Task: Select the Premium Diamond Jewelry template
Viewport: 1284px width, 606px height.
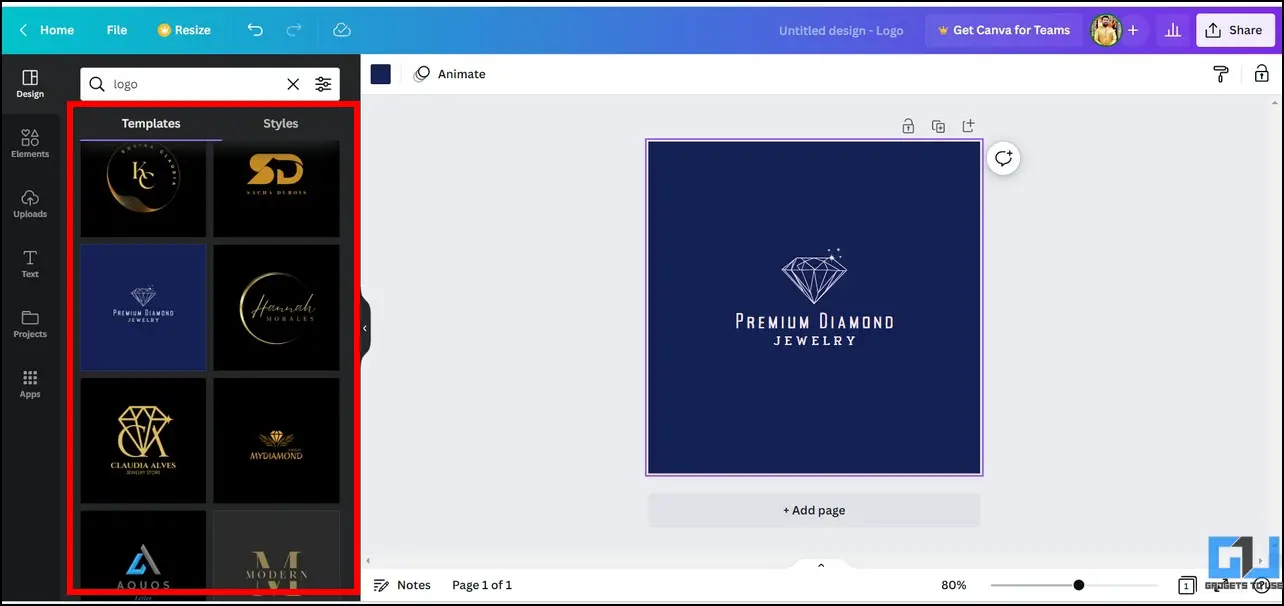Action: tap(143, 308)
